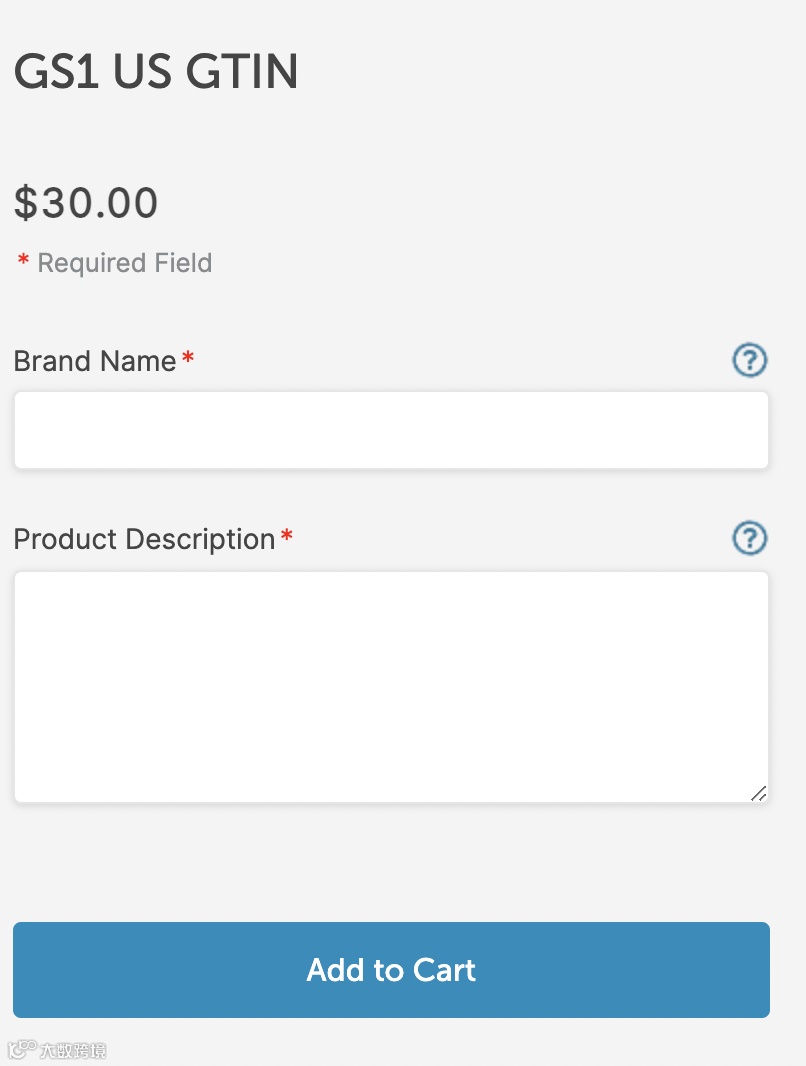806x1066 pixels.
Task: Click the Brand Name field label
Action: tap(95, 361)
